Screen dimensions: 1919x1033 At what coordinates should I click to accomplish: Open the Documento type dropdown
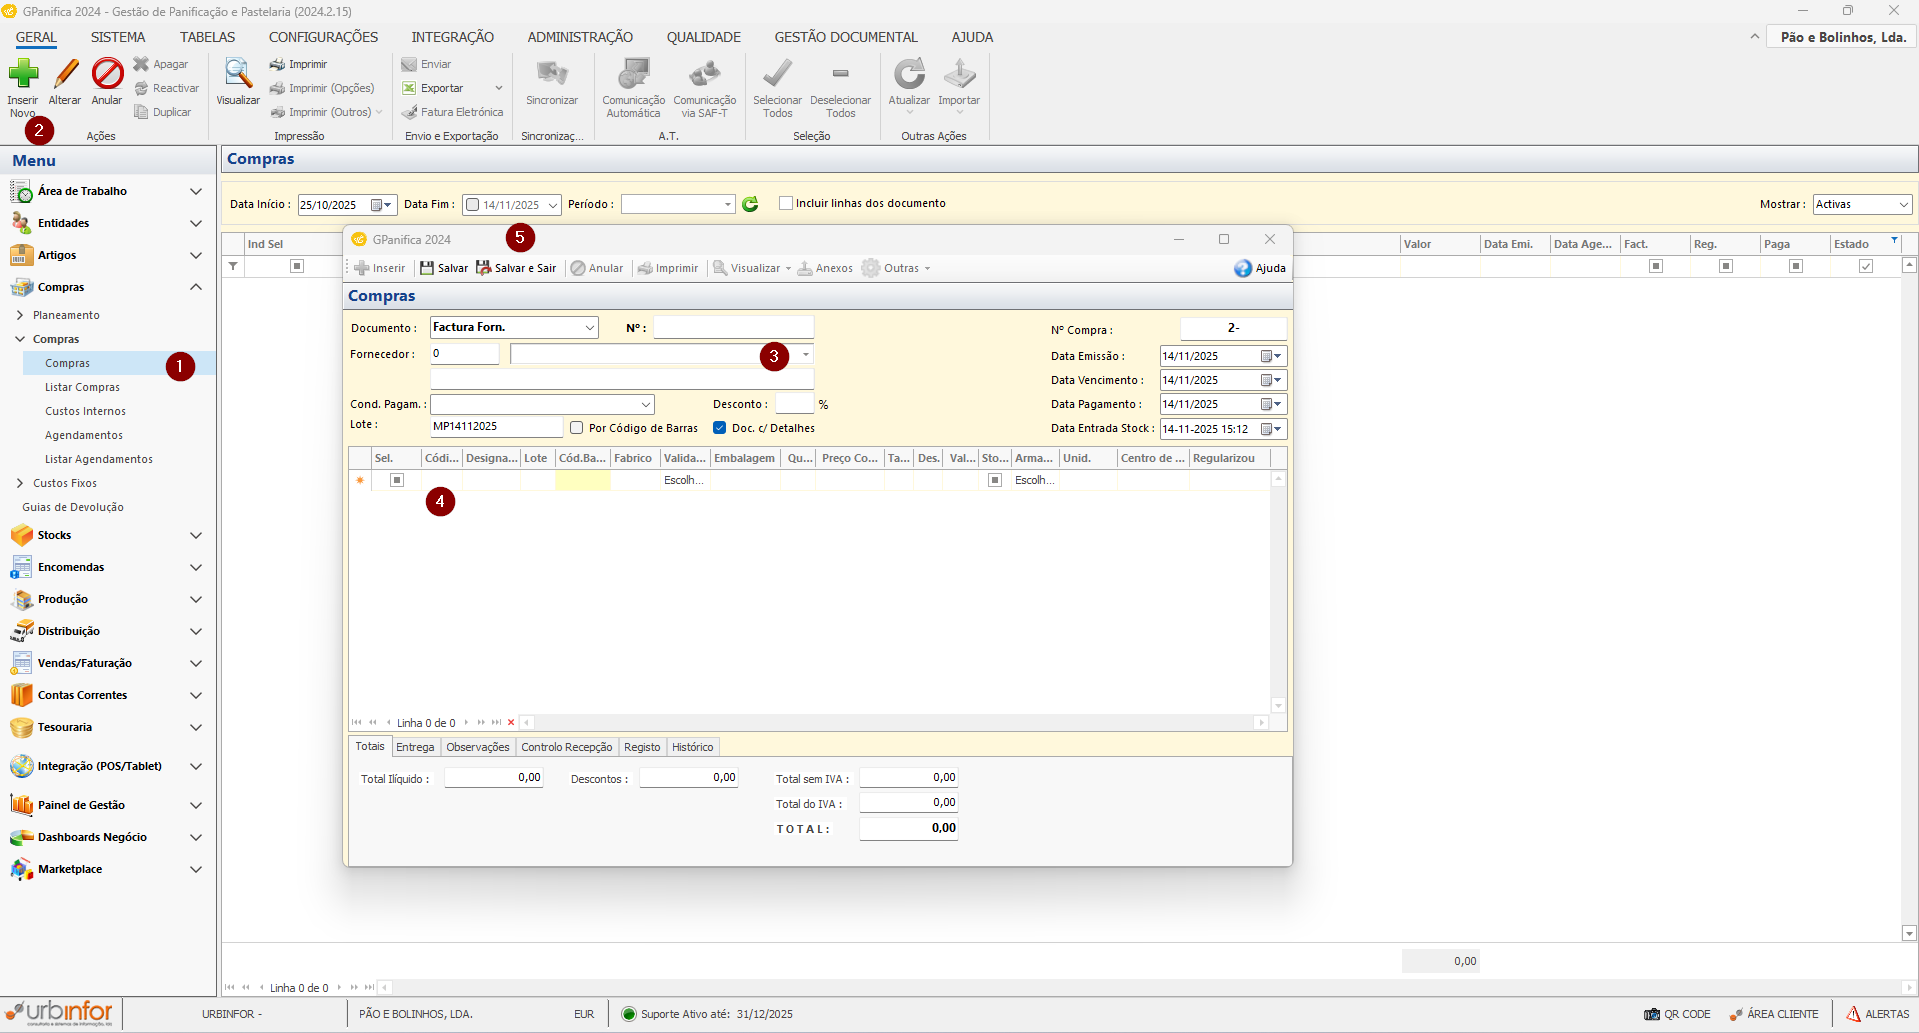click(x=589, y=328)
